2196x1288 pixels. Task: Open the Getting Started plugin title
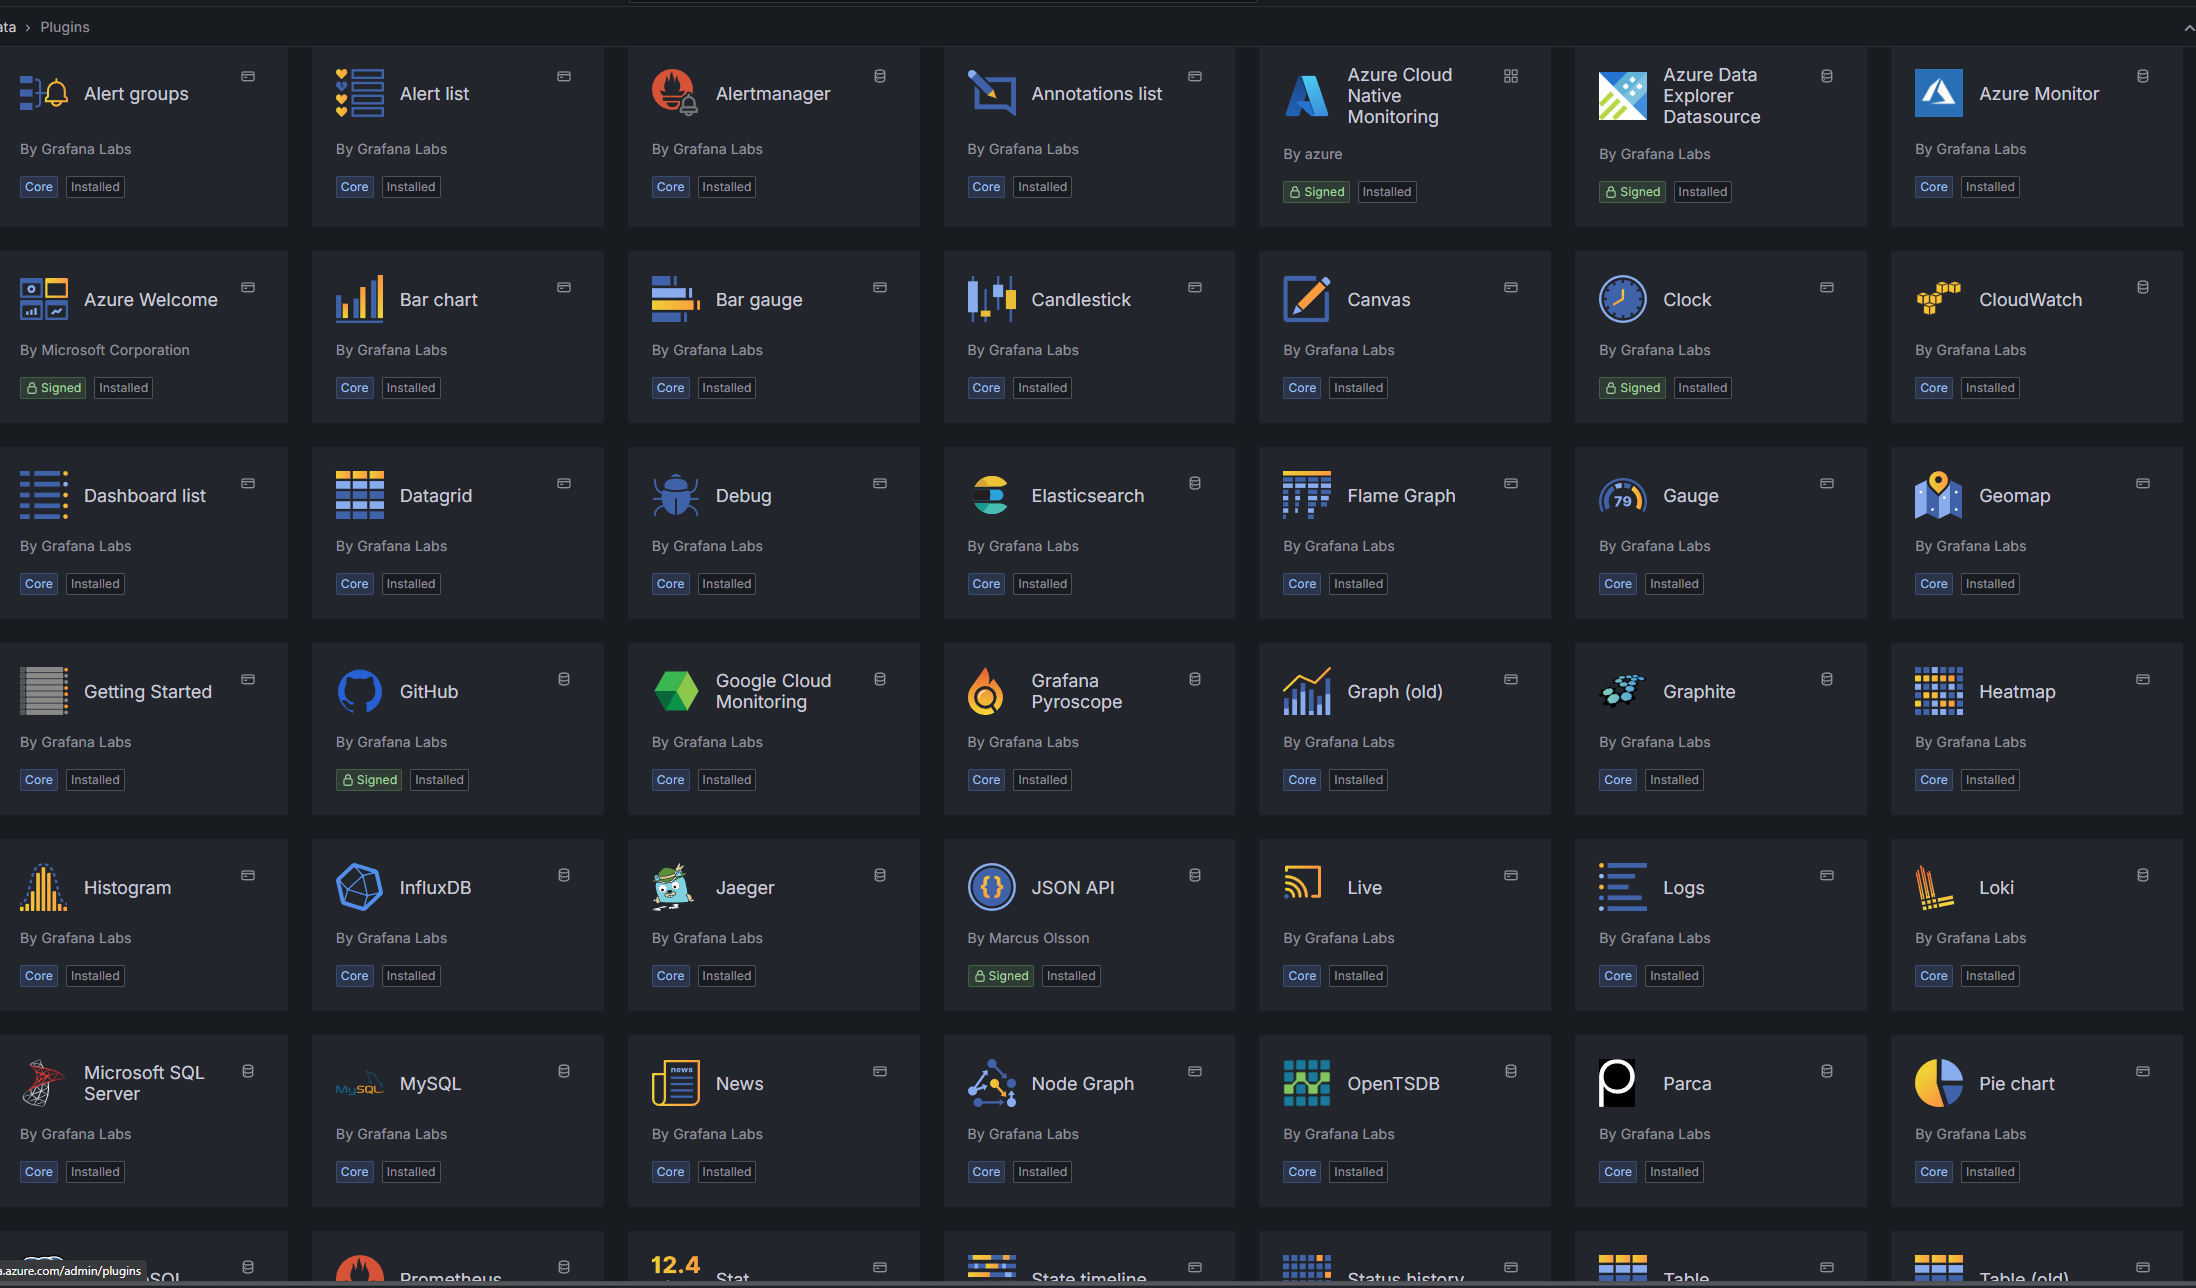coord(148,691)
